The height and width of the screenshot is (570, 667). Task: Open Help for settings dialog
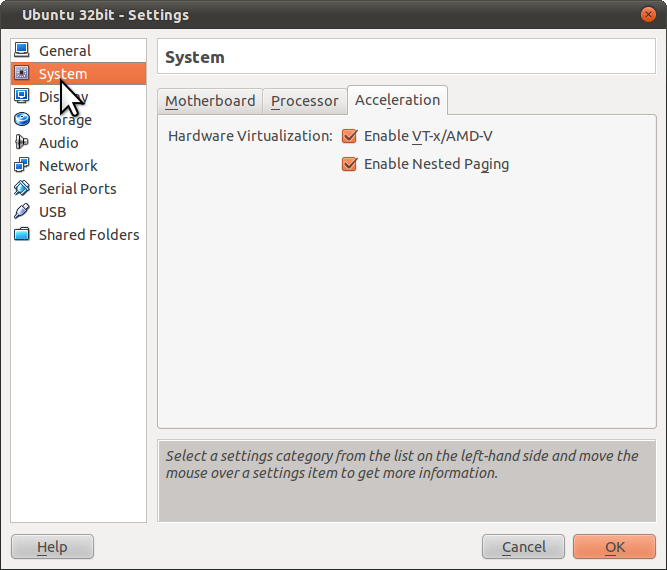point(52,547)
